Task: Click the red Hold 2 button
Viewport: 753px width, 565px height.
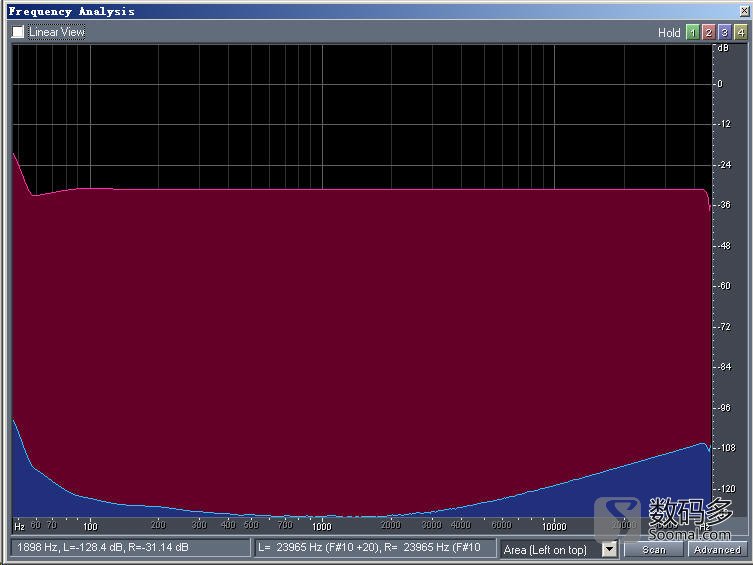Action: (x=708, y=32)
